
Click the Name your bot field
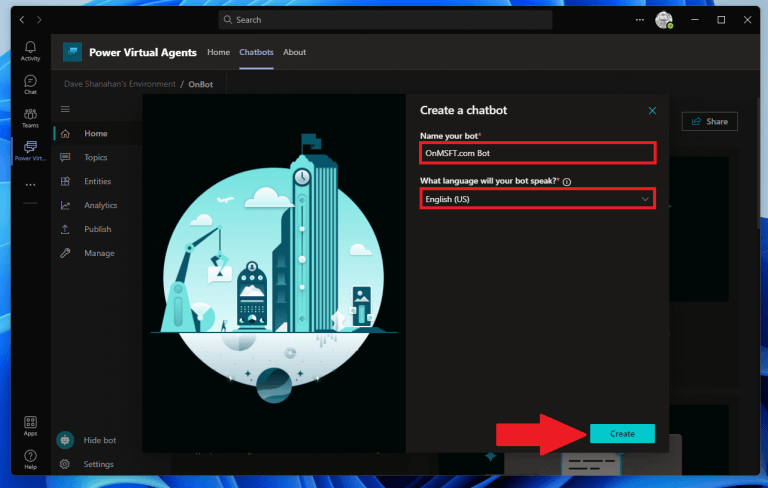tap(538, 153)
